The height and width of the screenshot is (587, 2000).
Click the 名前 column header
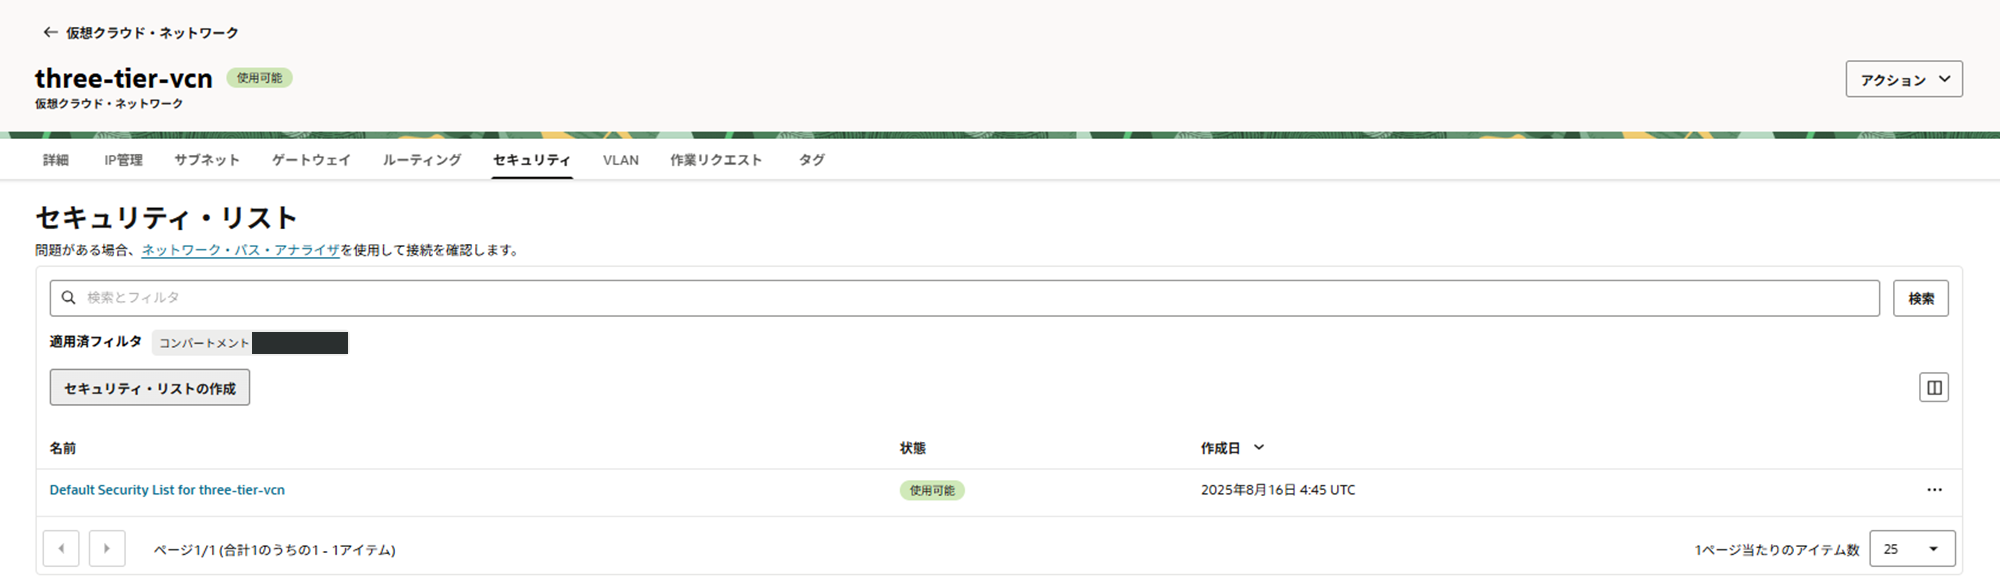click(x=63, y=448)
